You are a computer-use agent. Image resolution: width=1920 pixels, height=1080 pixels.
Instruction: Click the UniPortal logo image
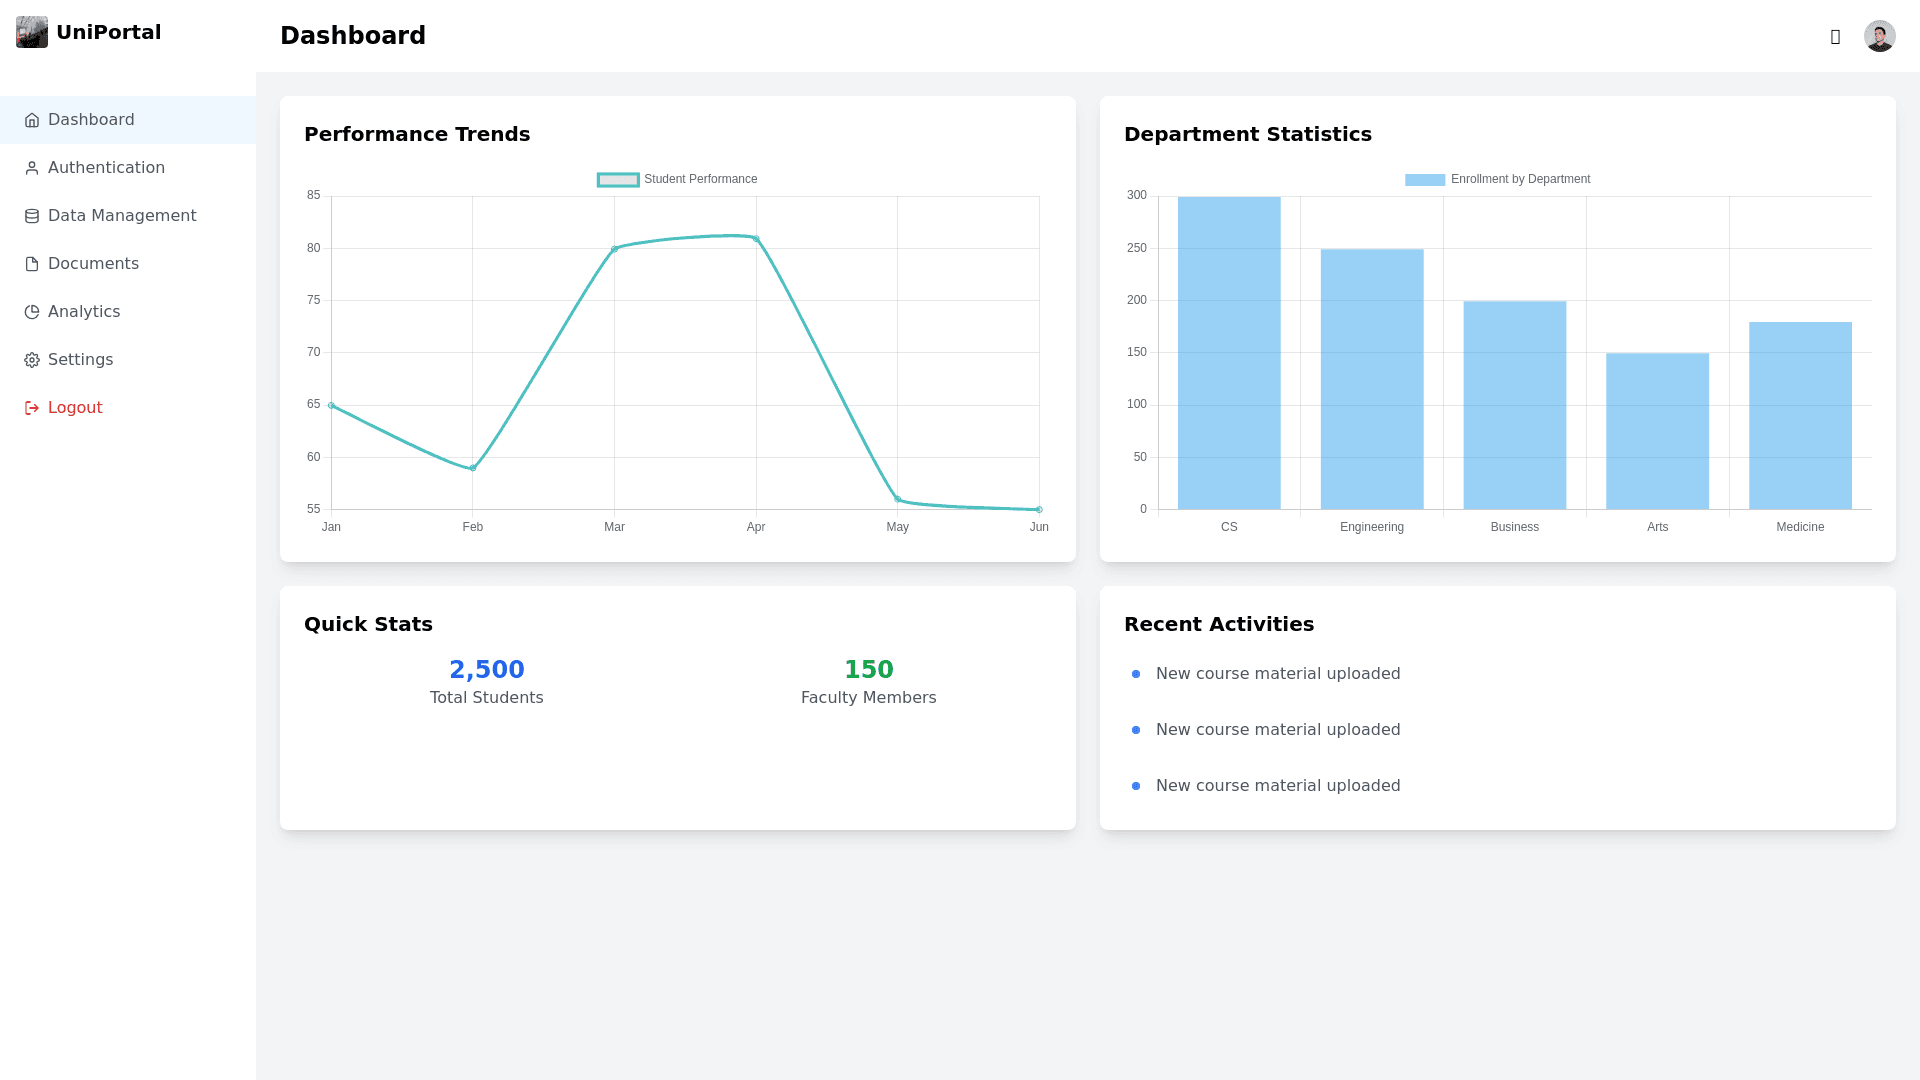tap(32, 32)
